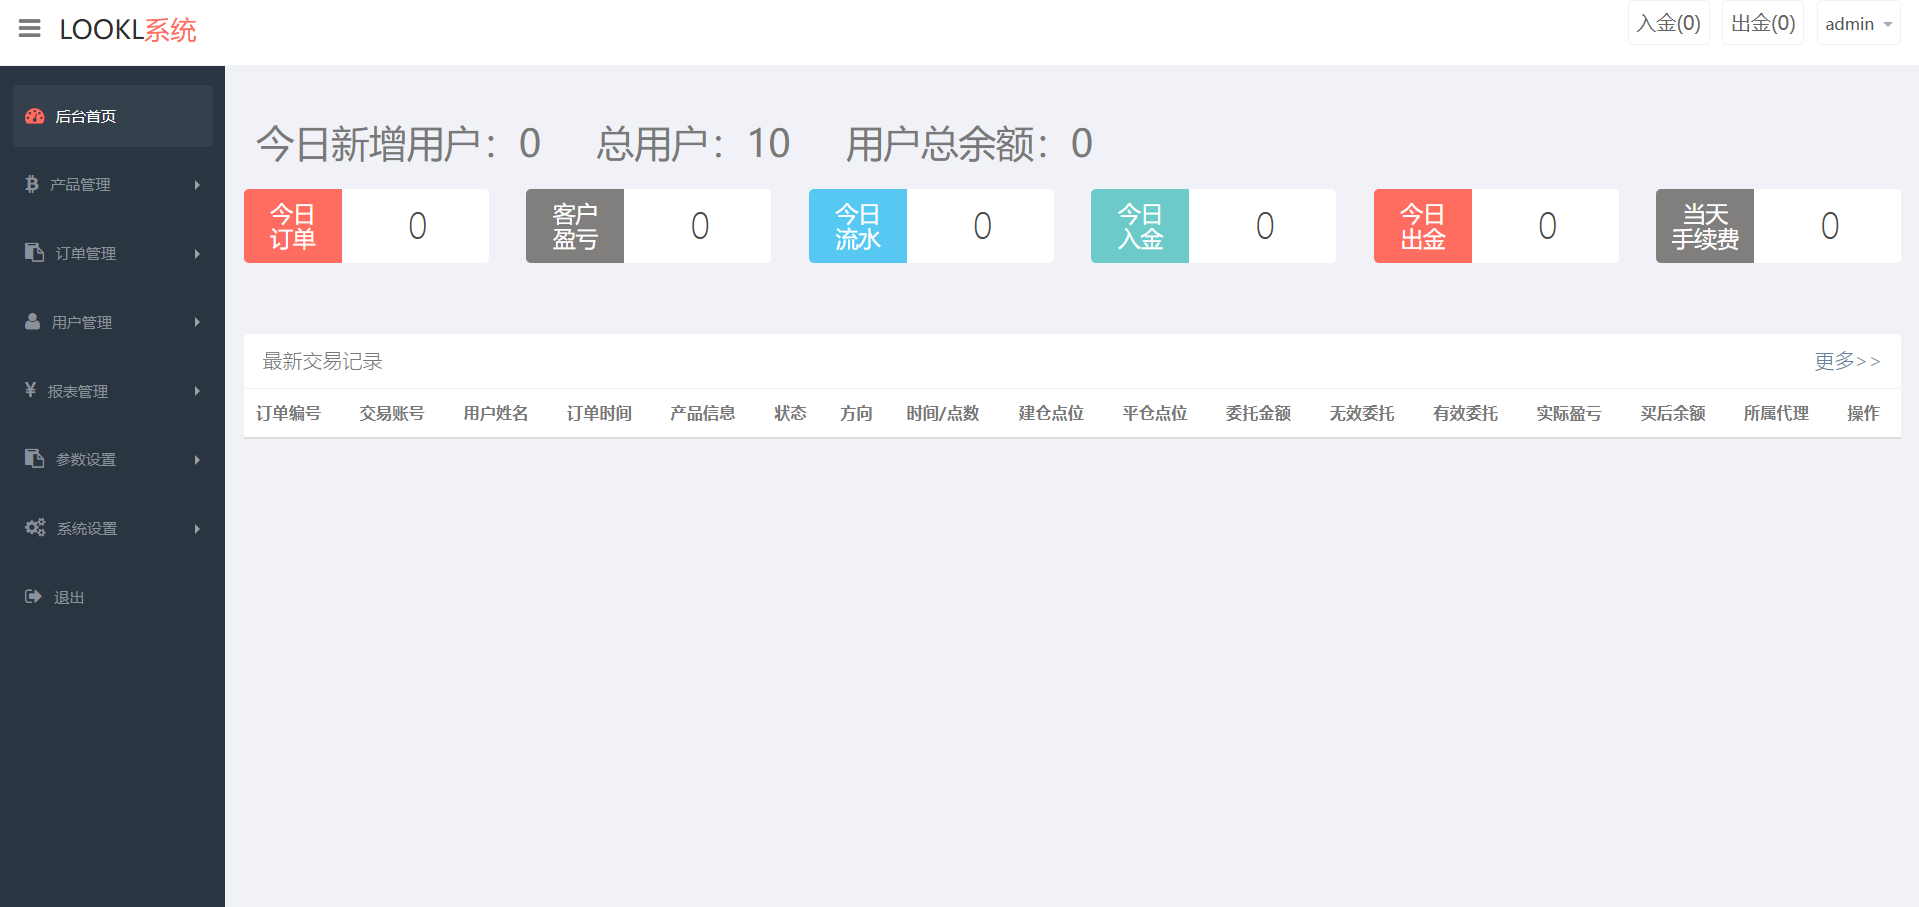
Task: Expand the 订单管理 submenu arrow
Action: pos(197,254)
